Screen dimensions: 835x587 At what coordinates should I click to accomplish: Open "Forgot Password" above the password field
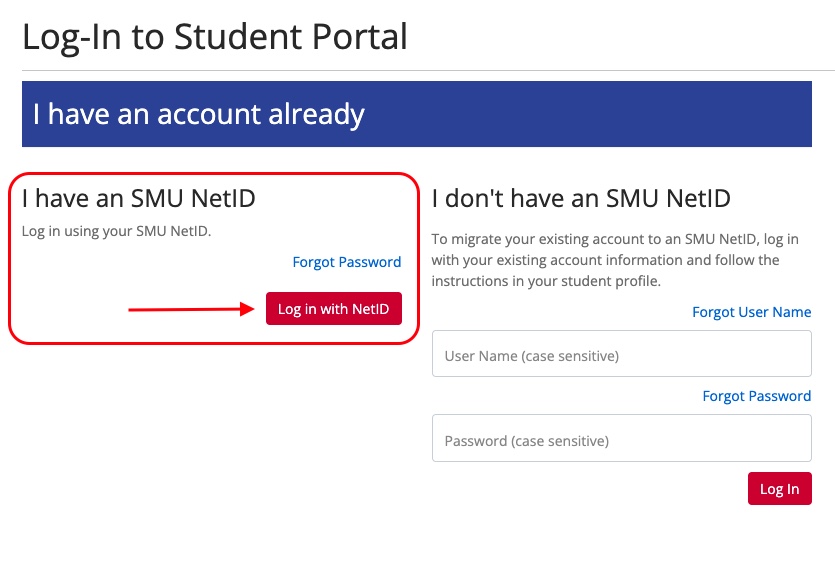click(x=756, y=396)
